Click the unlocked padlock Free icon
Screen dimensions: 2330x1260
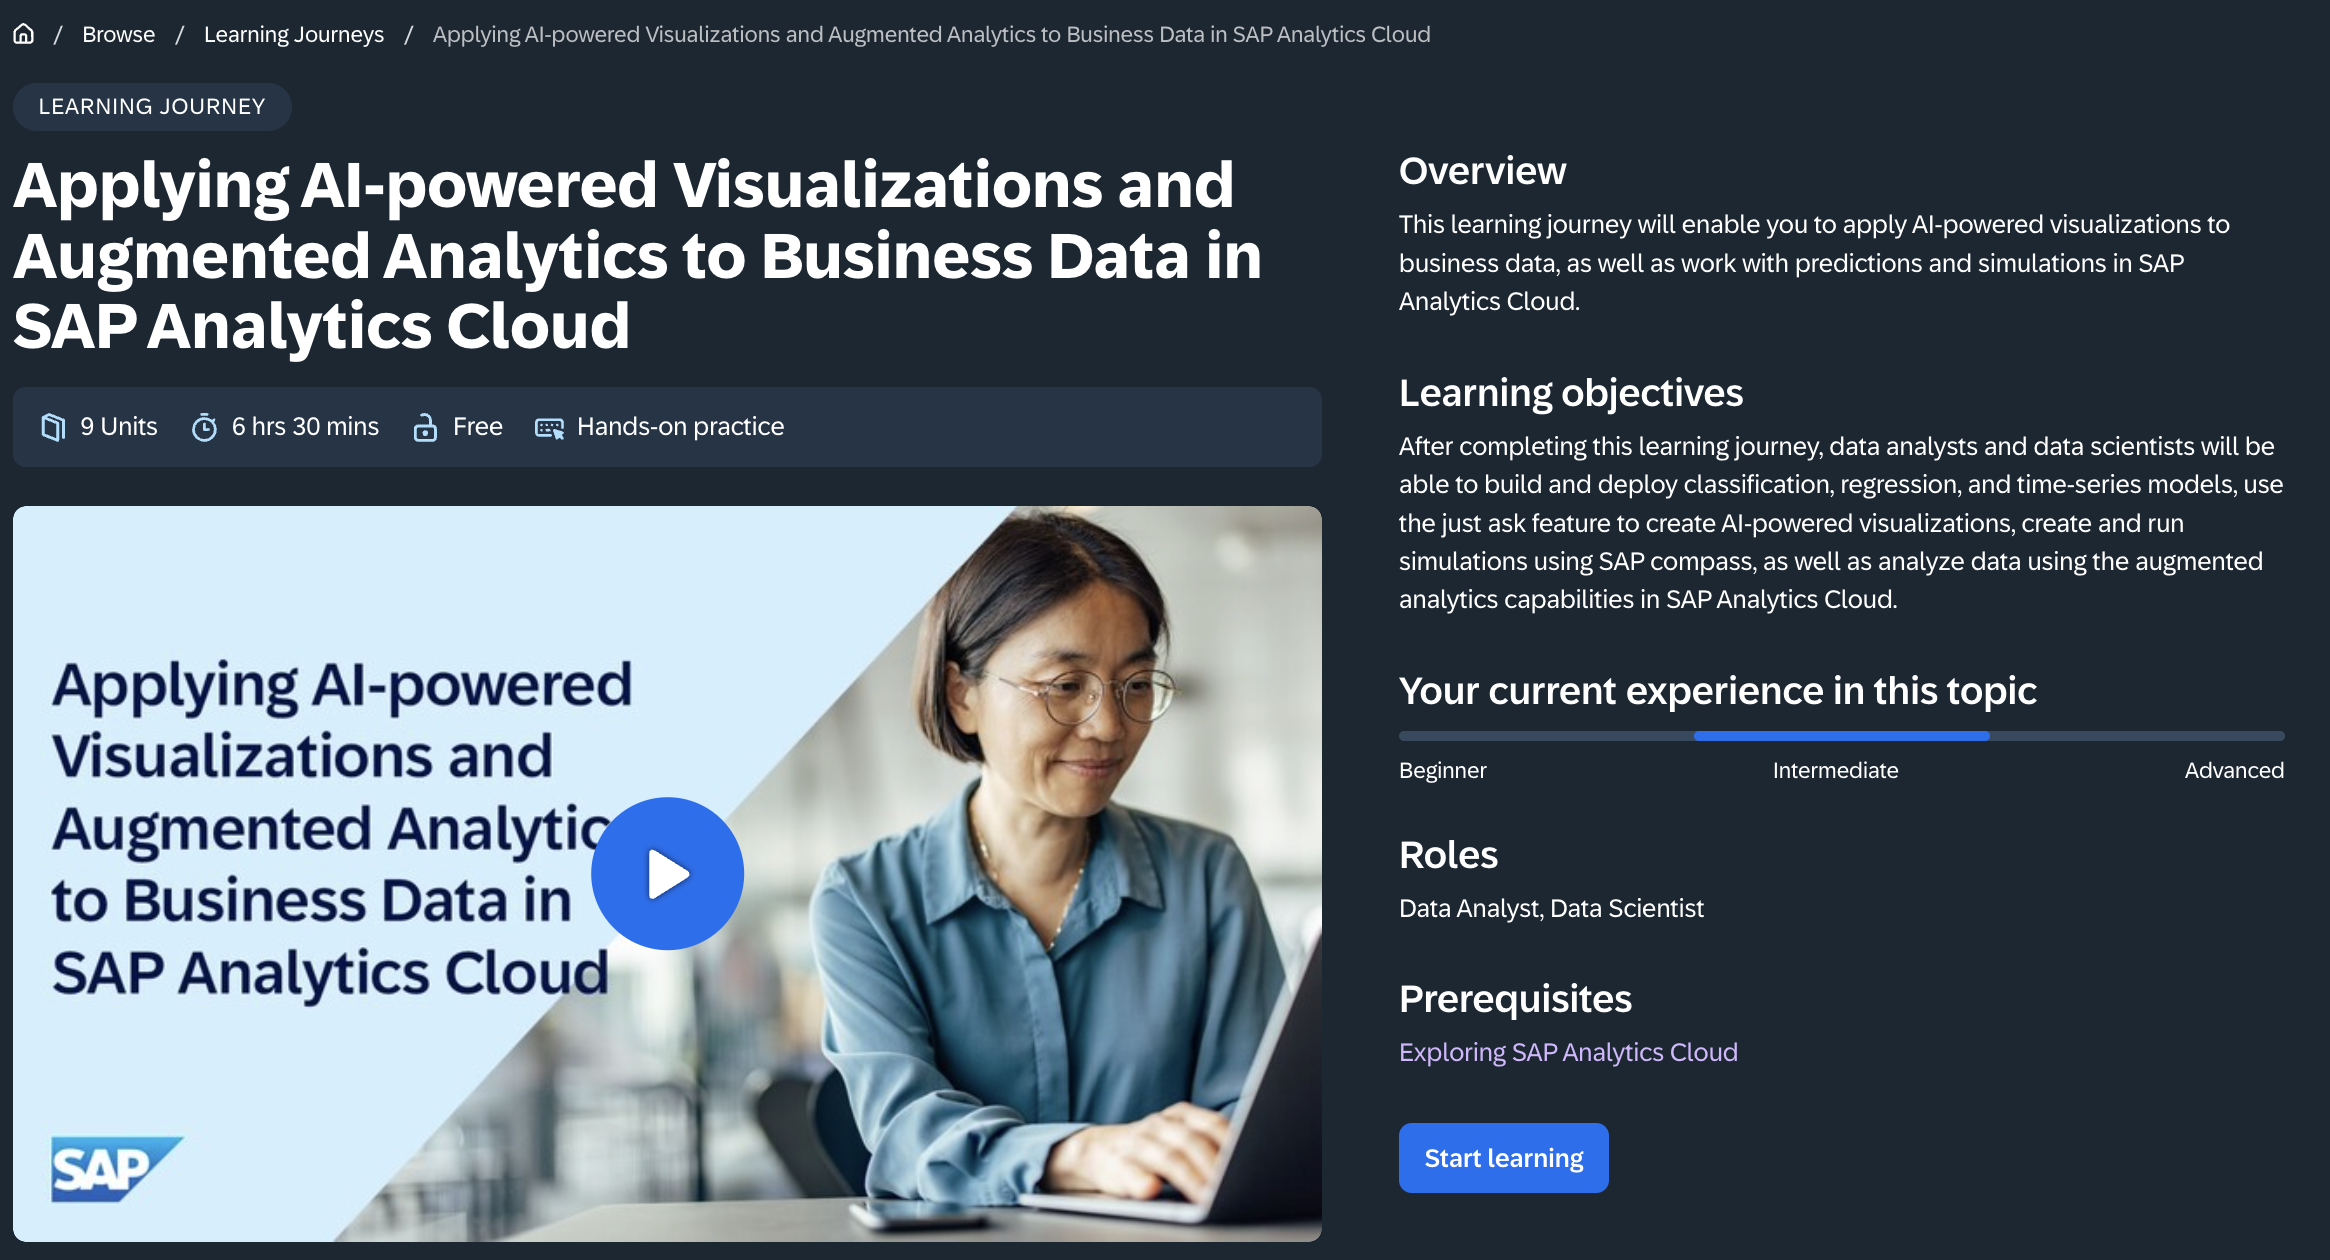click(425, 427)
